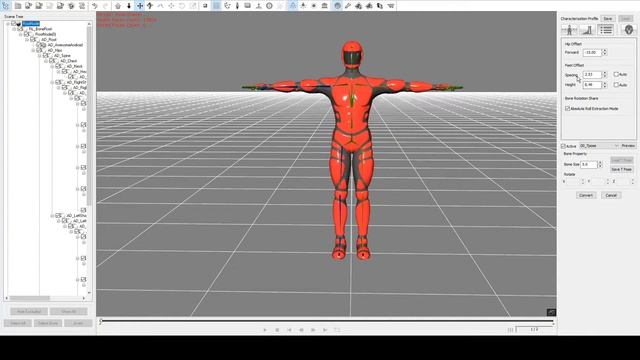The image size is (640, 360).
Task: Collapse the RootNode(0) expander
Action: pos(21,34)
